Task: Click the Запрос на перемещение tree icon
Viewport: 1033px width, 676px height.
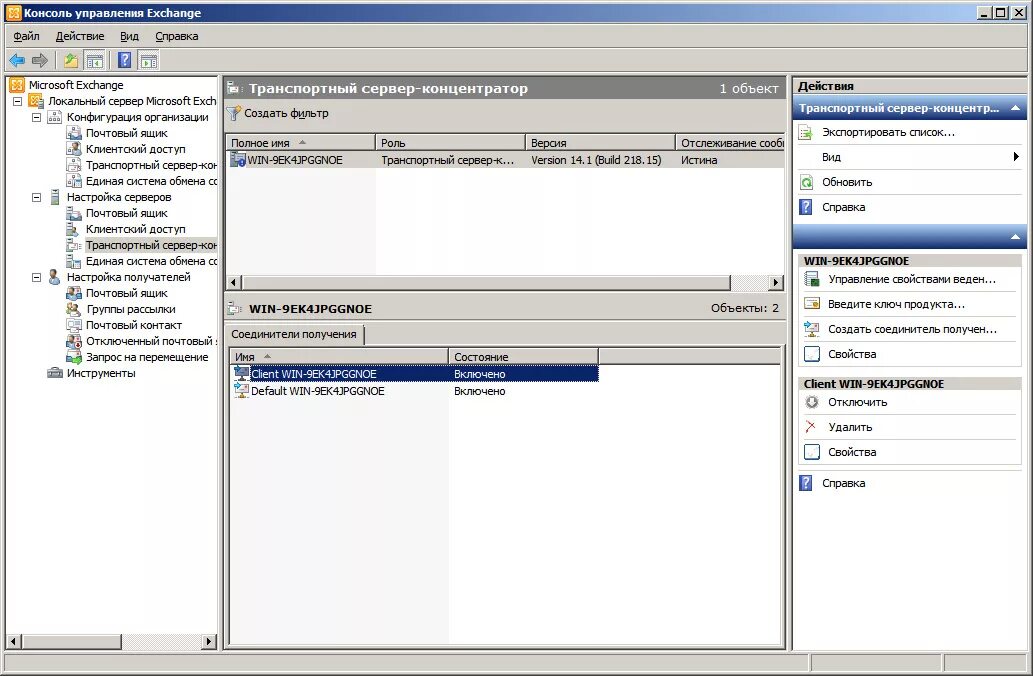Action: coord(74,357)
